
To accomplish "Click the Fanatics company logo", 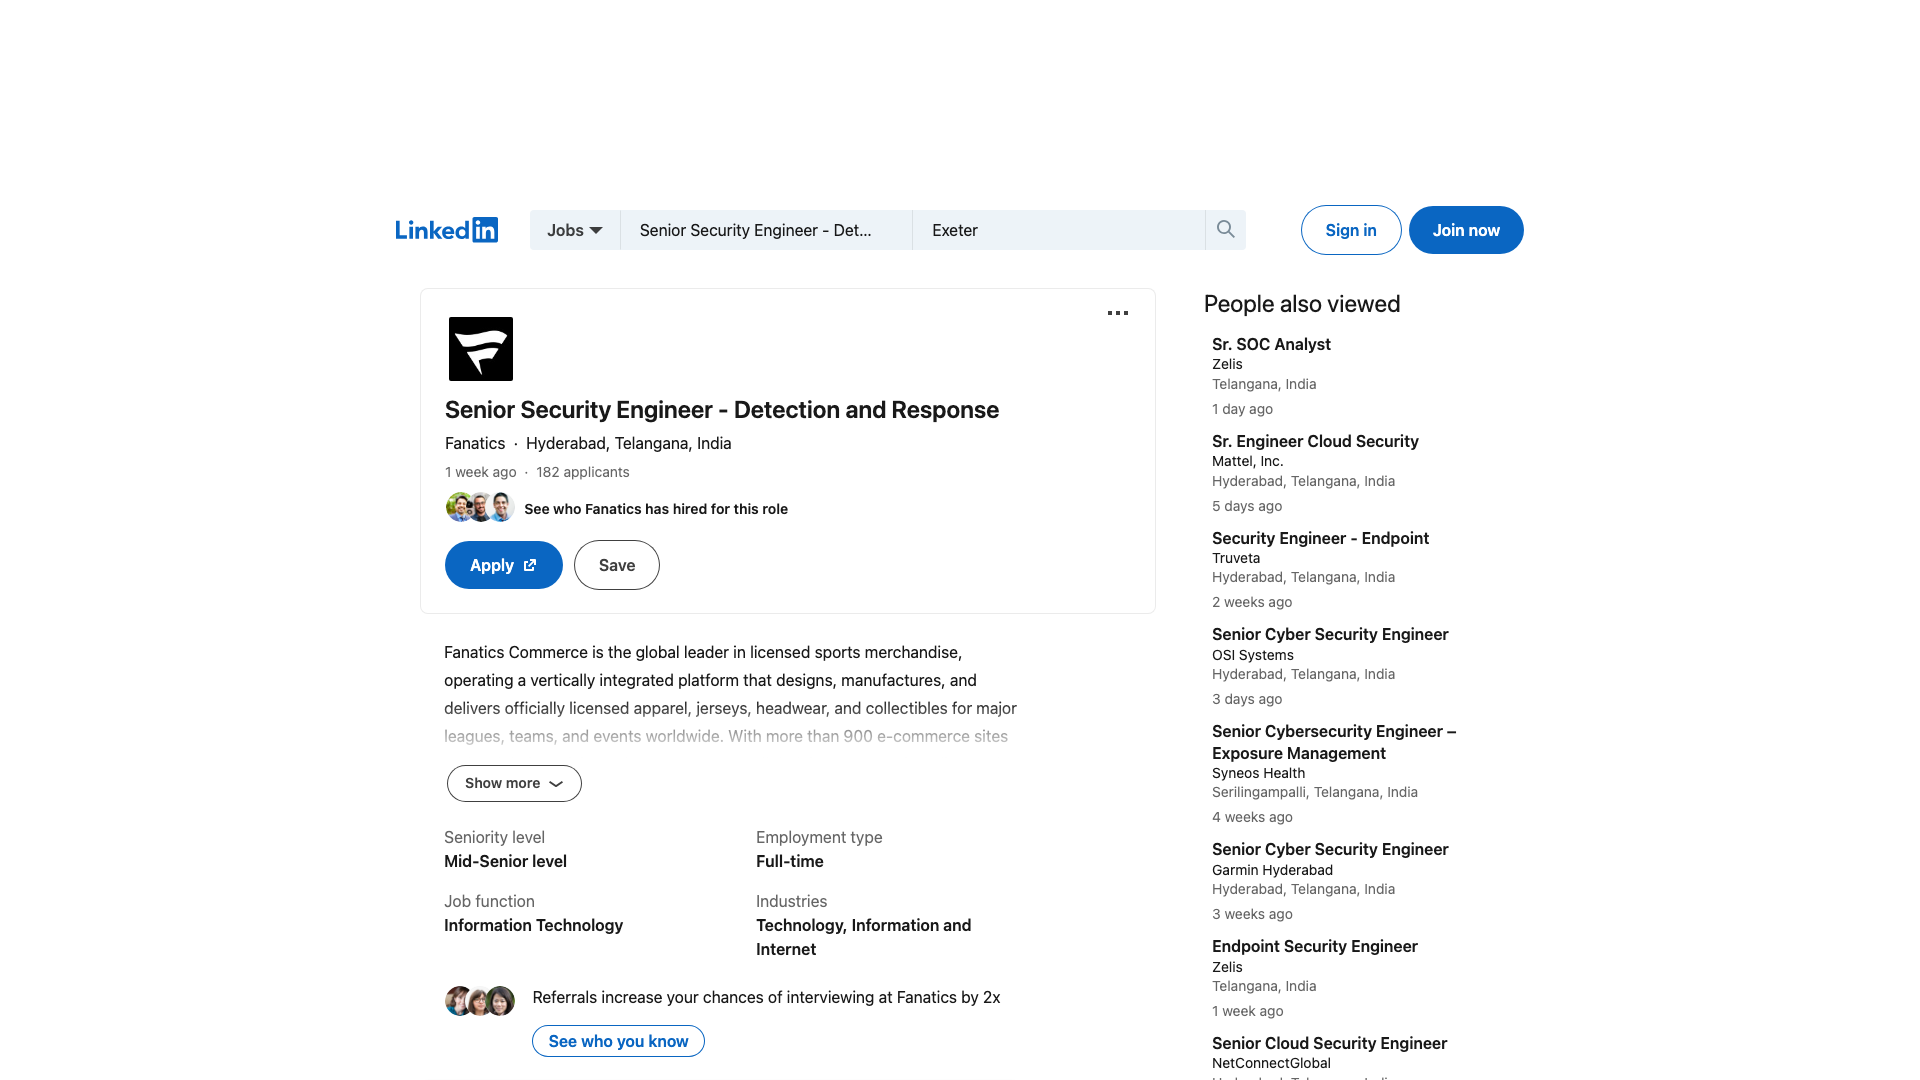I will [481, 349].
